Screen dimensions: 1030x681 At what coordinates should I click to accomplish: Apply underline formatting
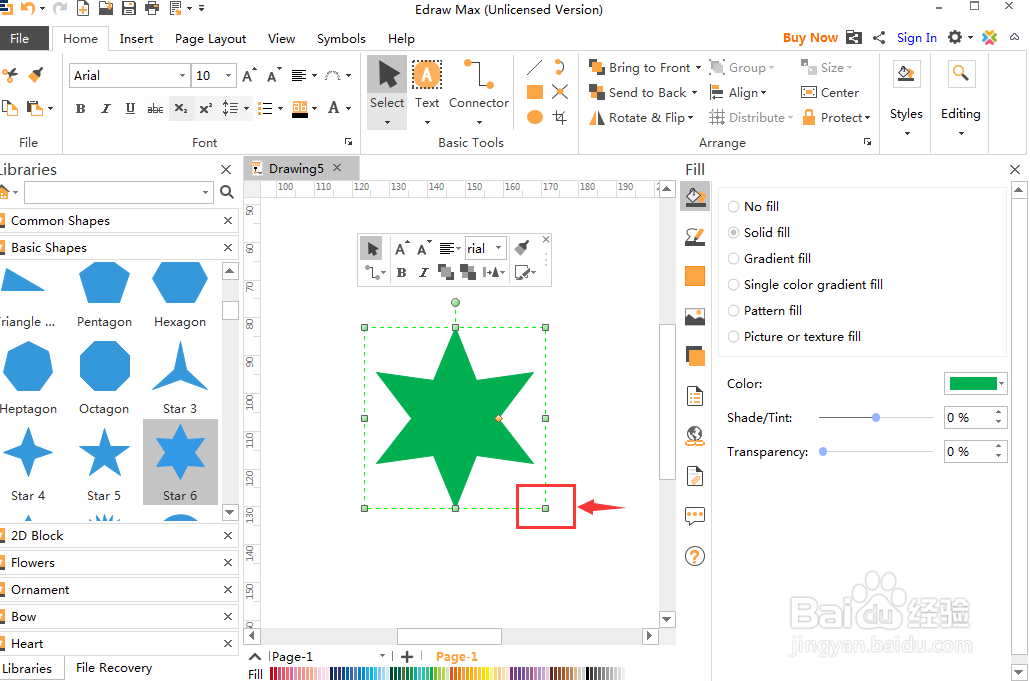coord(130,108)
